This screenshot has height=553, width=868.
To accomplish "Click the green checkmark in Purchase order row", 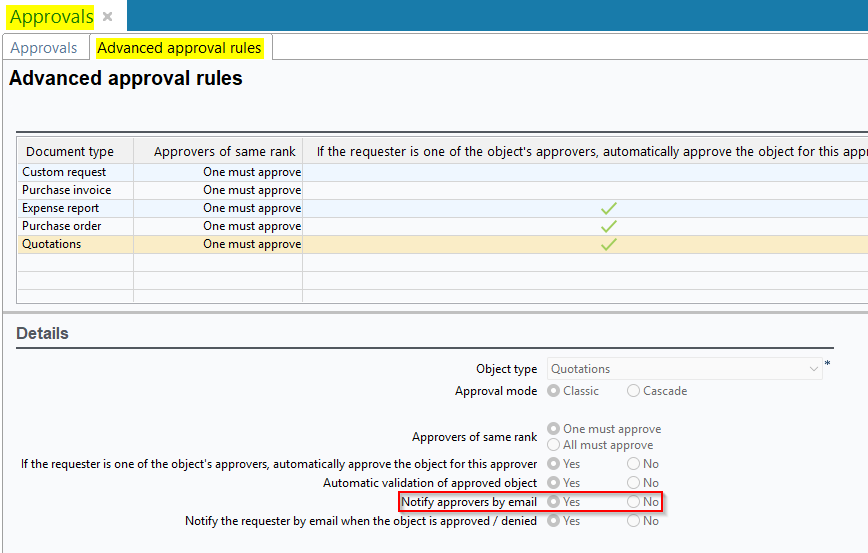I will point(608,226).
